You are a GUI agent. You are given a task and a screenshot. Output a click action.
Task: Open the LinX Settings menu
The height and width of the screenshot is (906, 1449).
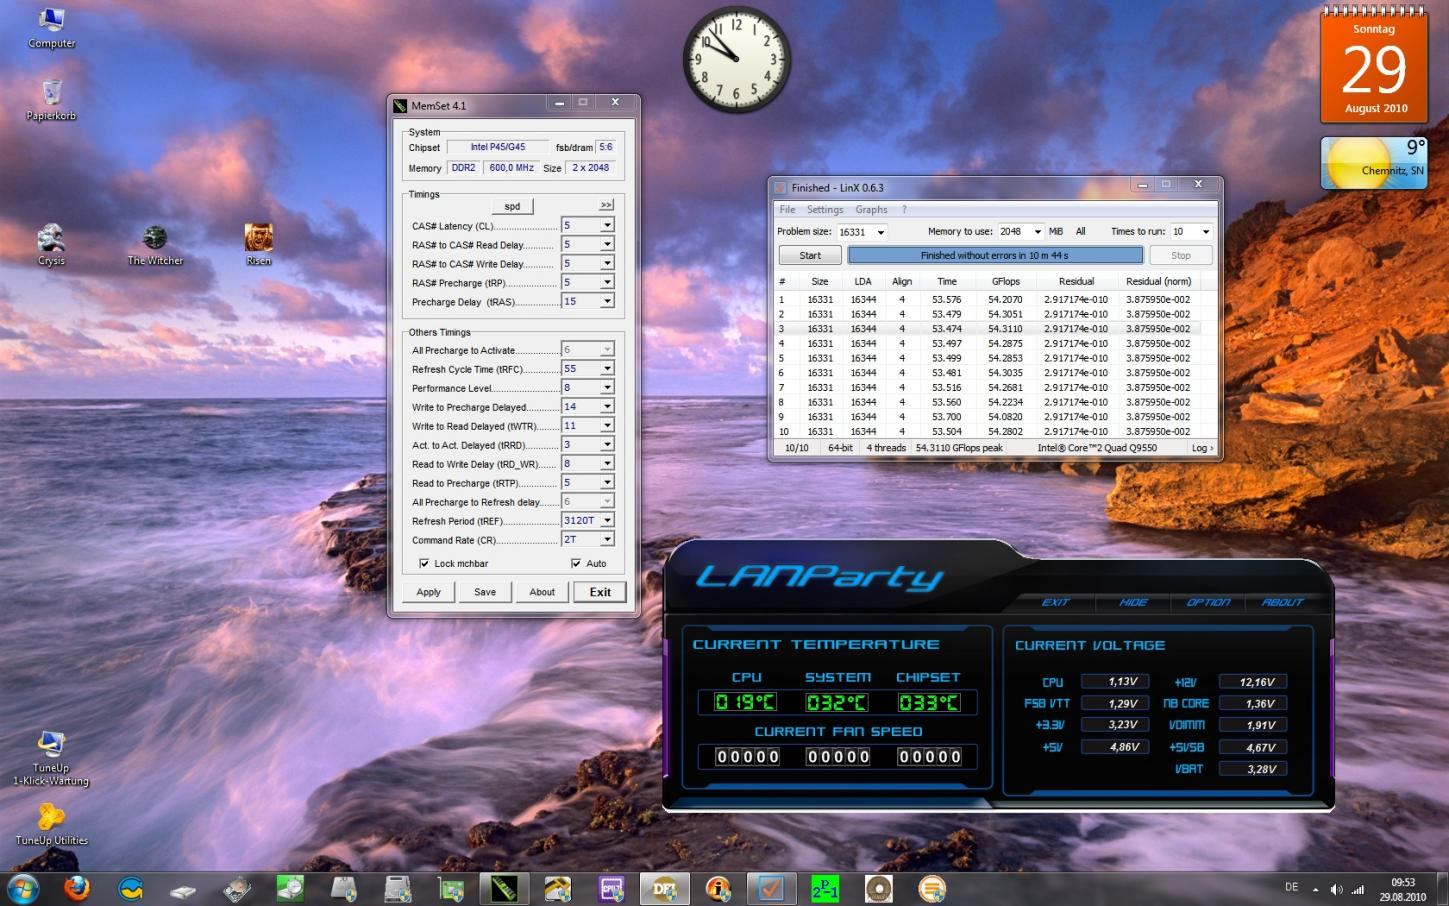pyautogui.click(x=825, y=210)
